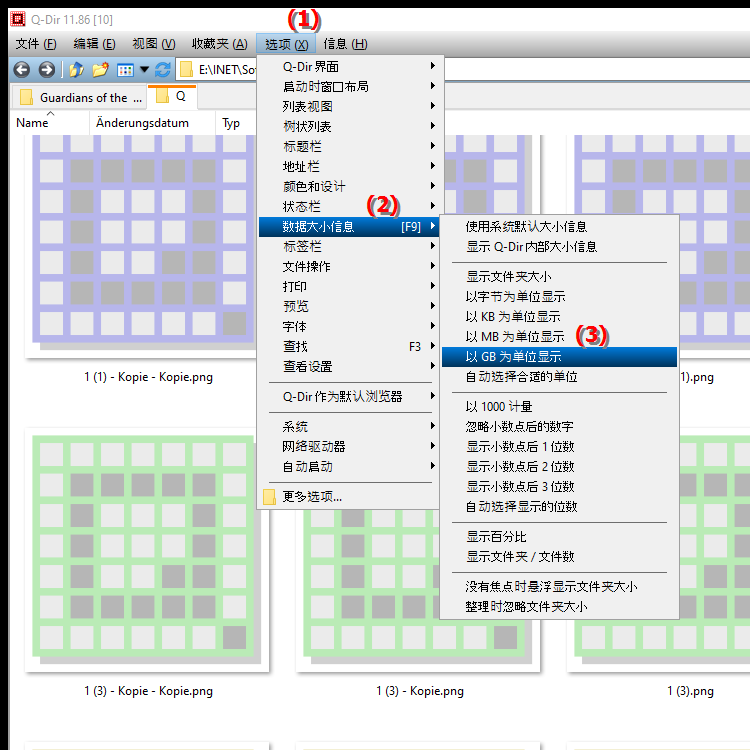Click the 选项 (X) menu
This screenshot has height=750, width=750.
[286, 44]
